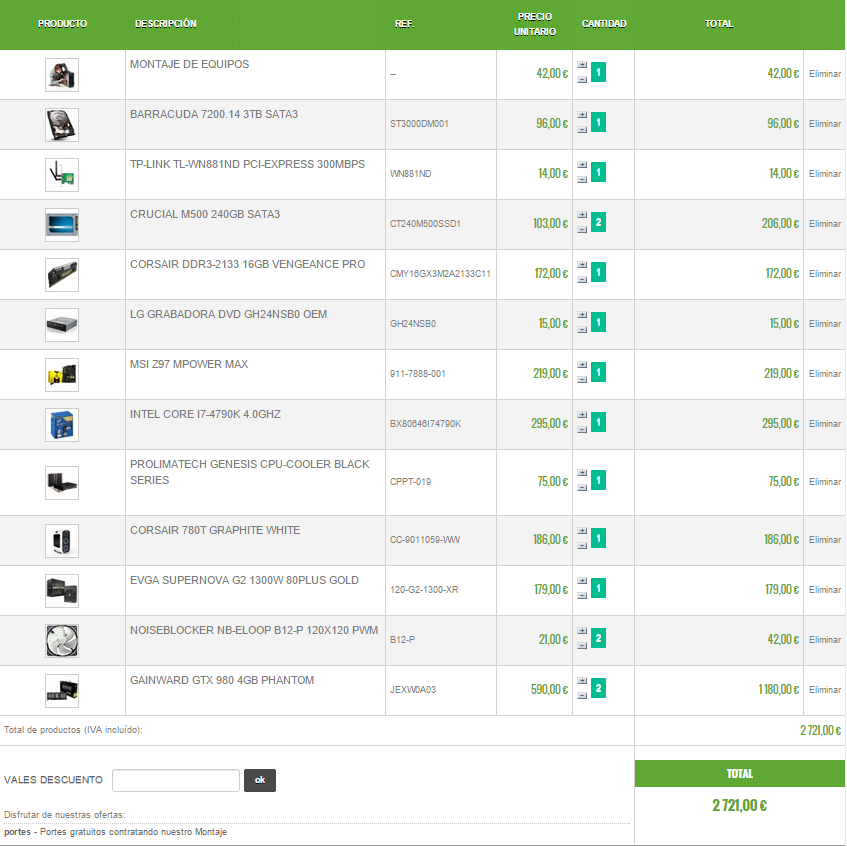This screenshot has width=847, height=846.
Task: Open CRUCIAL M500 SSD thumbnail
Action: click(x=62, y=225)
